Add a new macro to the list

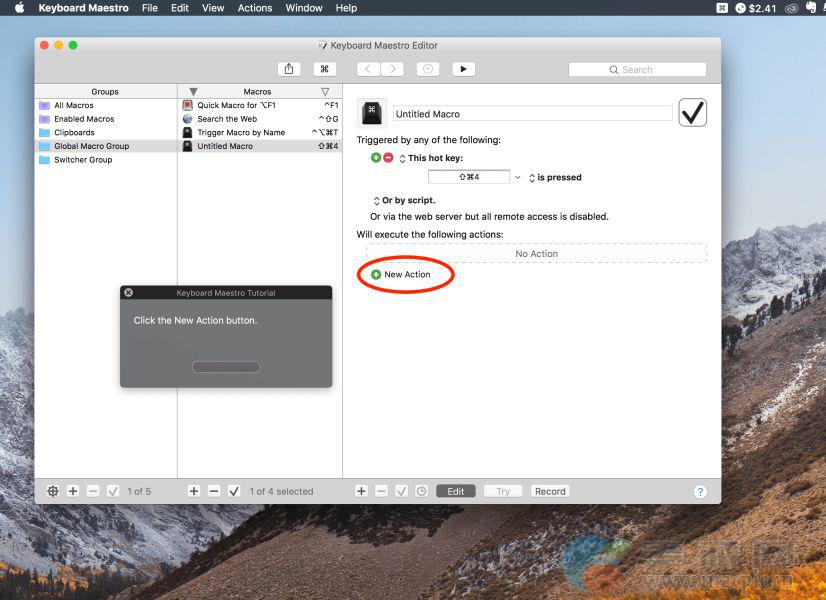point(194,491)
